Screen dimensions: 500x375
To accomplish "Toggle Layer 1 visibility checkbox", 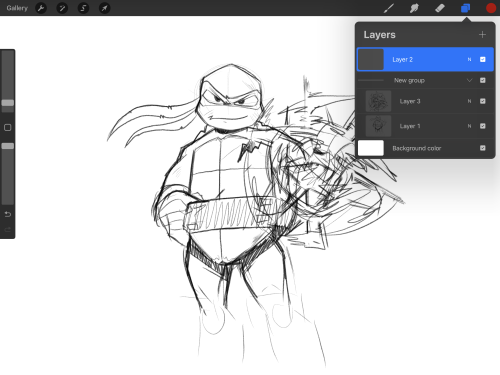I will click(483, 126).
